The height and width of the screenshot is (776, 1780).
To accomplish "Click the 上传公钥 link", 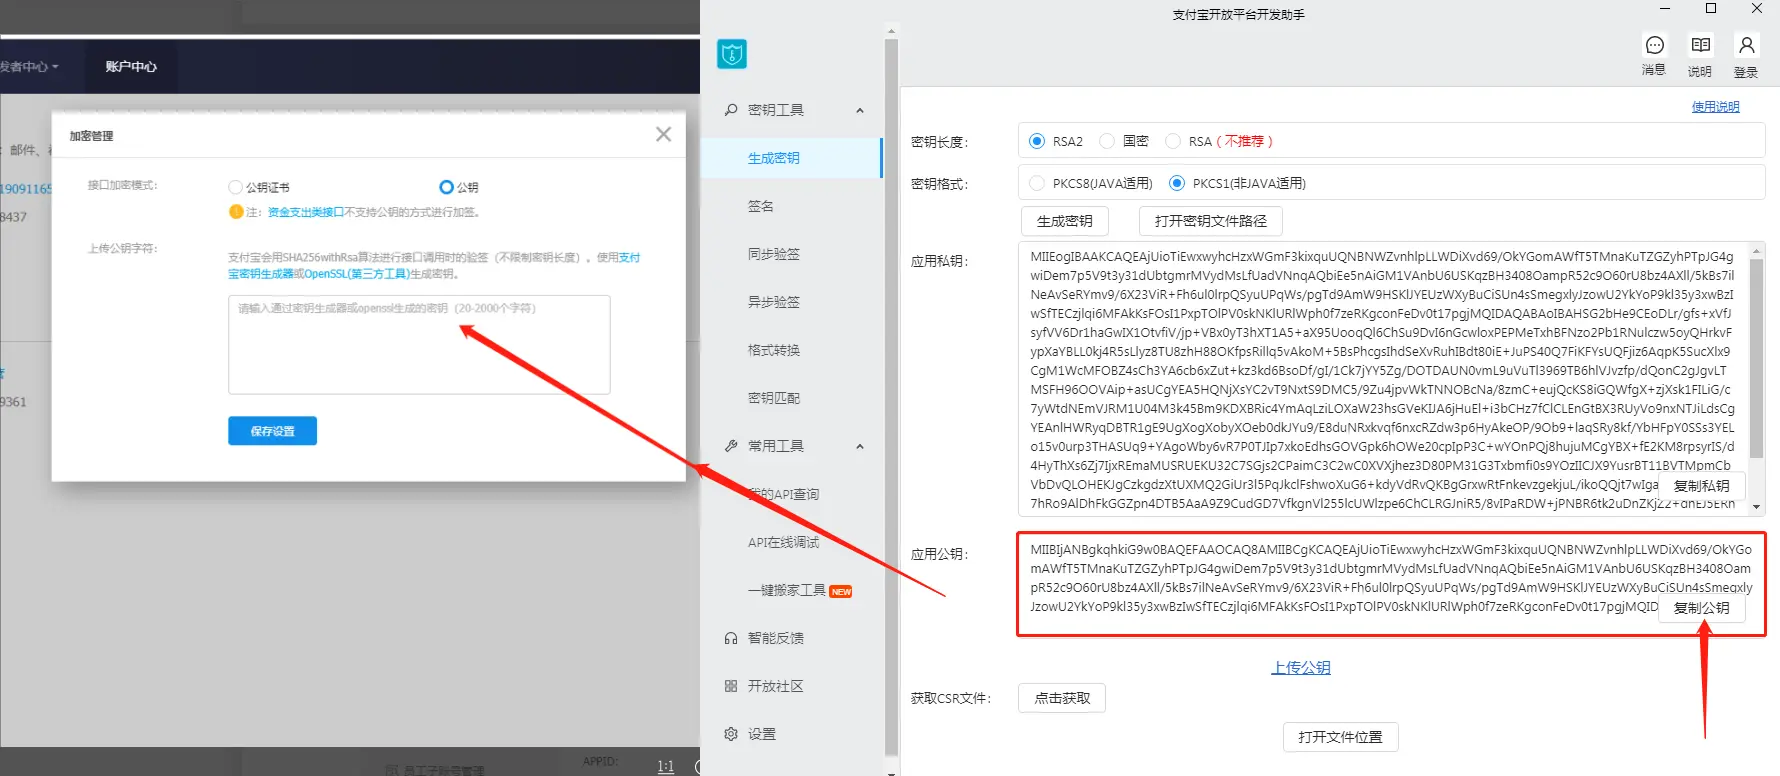I will [x=1300, y=667].
